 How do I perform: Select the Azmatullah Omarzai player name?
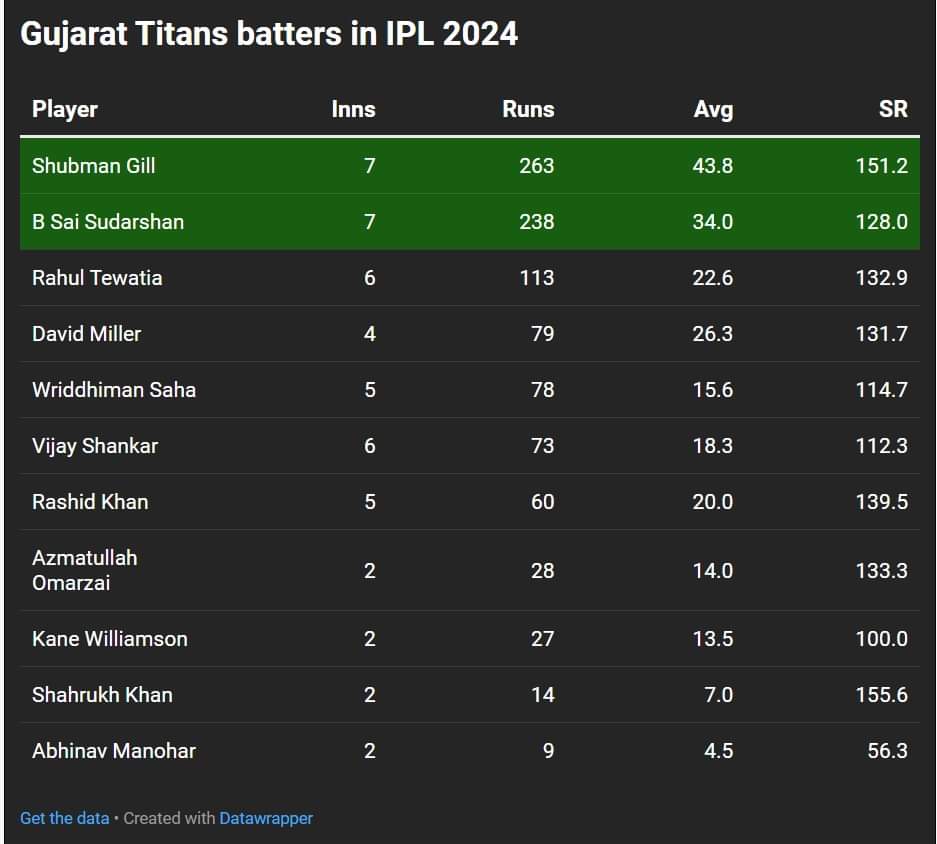(85, 570)
